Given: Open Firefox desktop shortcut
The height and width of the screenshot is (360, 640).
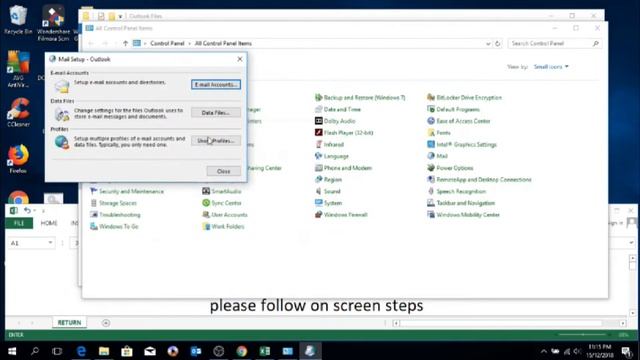Looking at the screenshot, I should pyautogui.click(x=18, y=158).
